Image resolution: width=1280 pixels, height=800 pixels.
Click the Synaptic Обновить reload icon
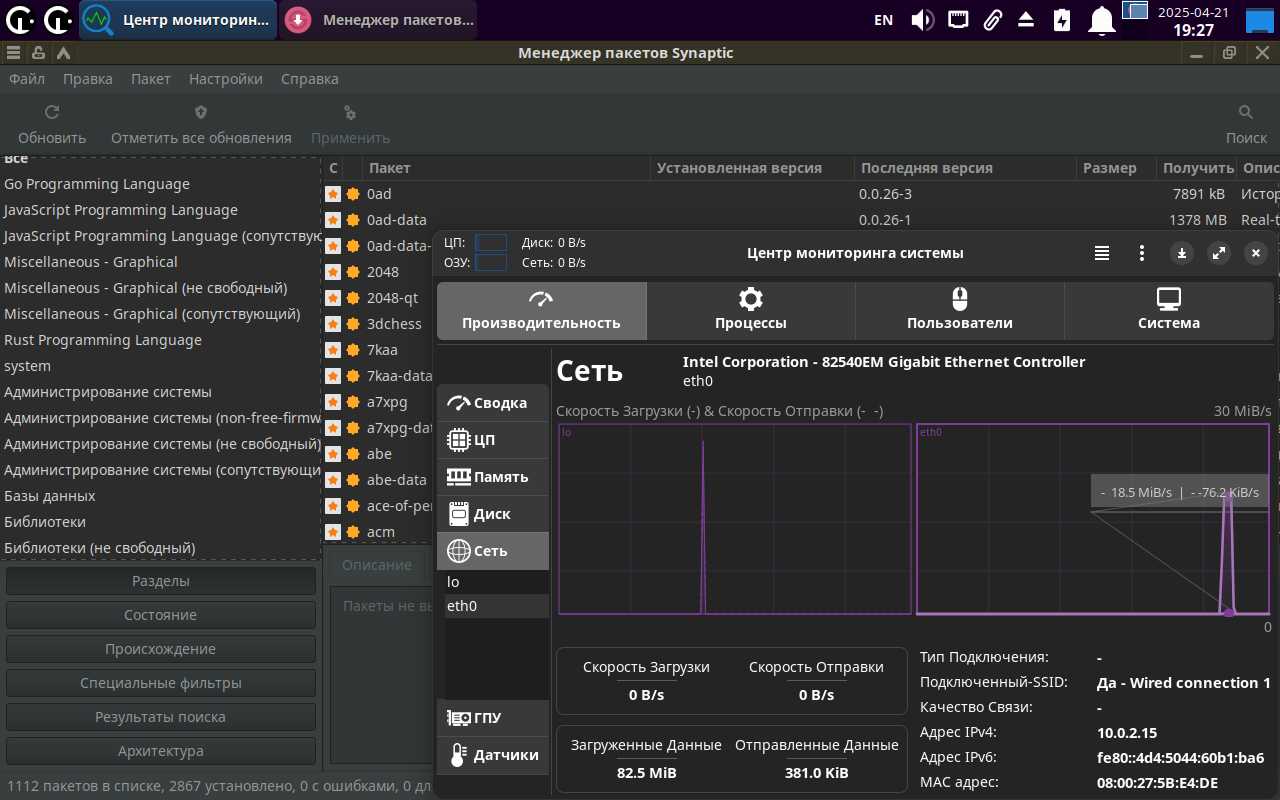[52, 113]
